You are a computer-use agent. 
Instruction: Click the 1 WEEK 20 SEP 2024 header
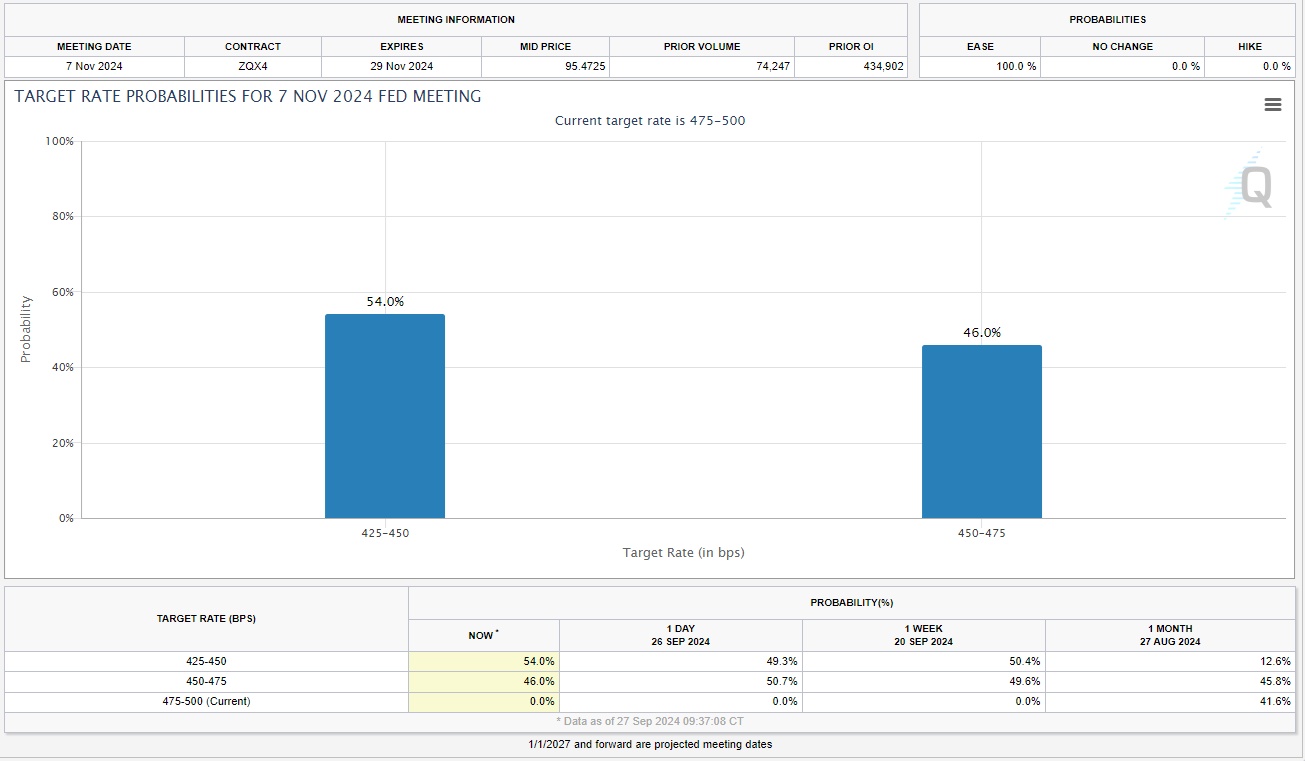coord(923,635)
